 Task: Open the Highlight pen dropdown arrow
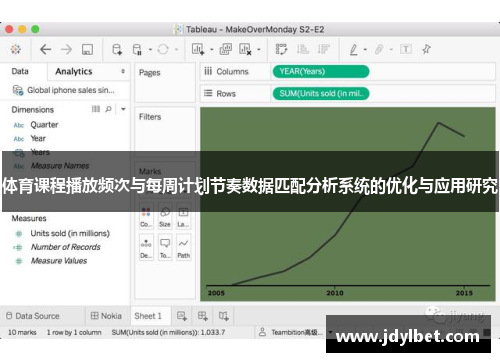pyautogui.click(x=365, y=49)
